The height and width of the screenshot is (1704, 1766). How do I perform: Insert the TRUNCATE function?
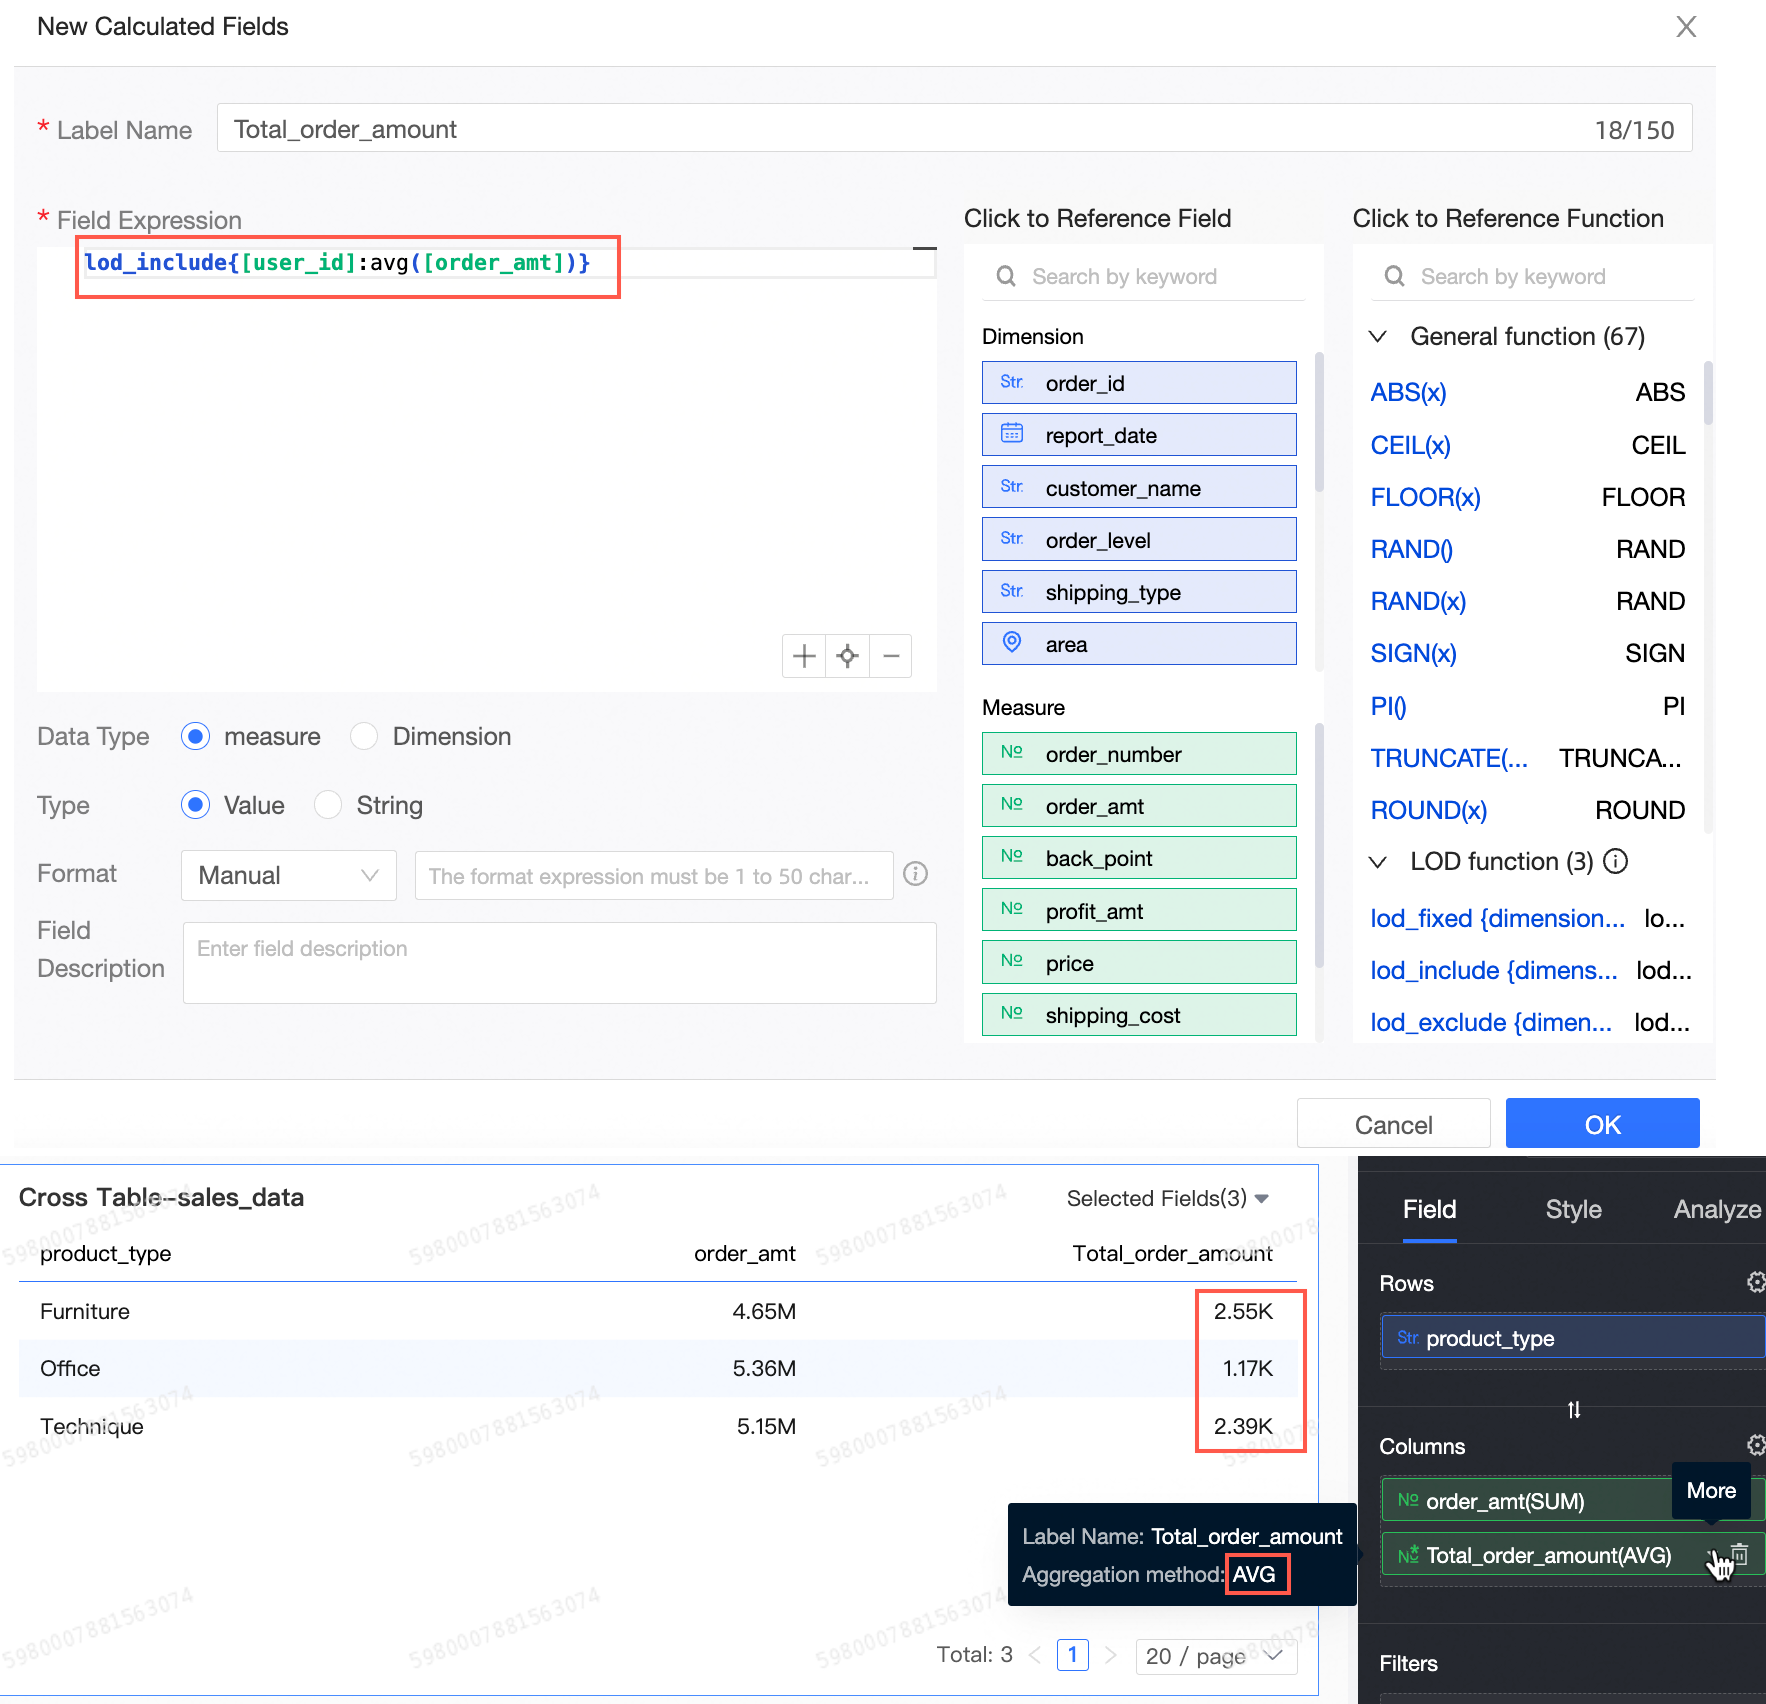click(1449, 758)
